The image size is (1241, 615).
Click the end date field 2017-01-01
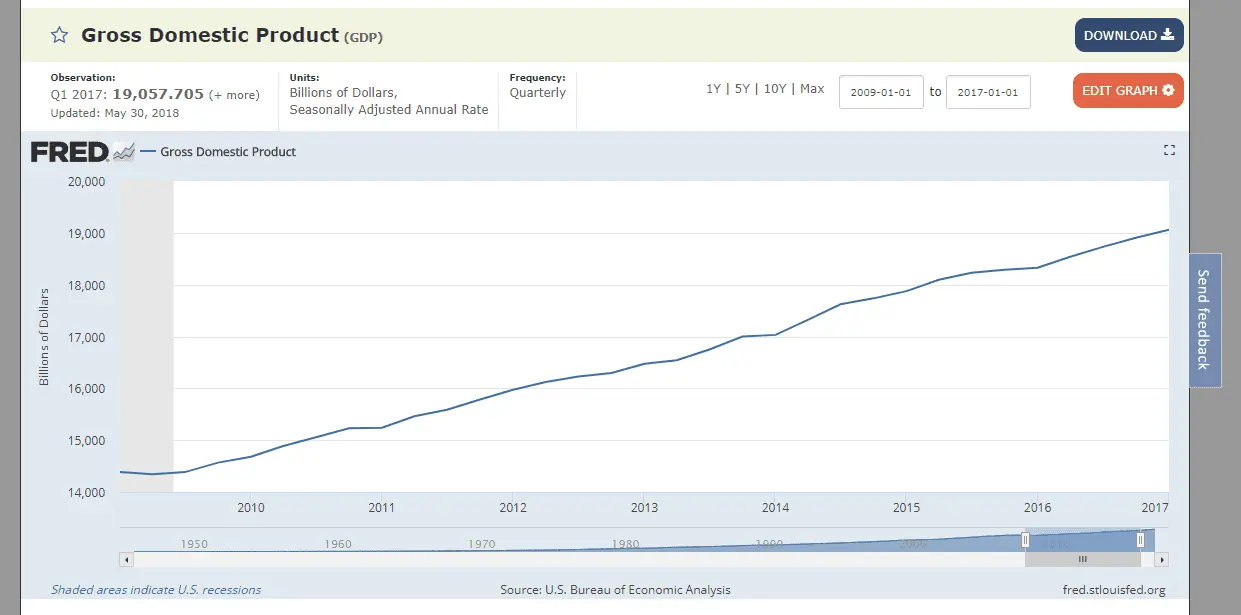(x=988, y=92)
